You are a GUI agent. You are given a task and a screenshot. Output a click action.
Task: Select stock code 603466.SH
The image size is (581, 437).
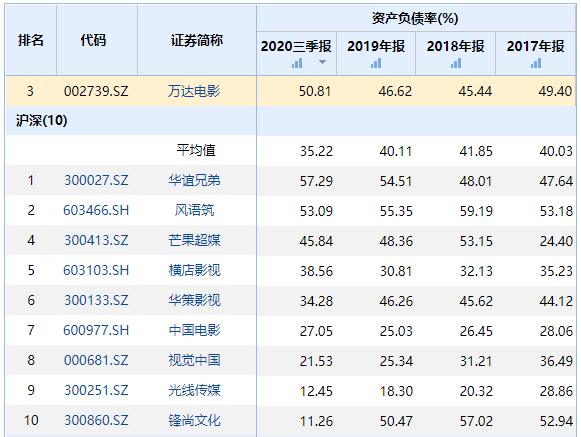click(96, 211)
